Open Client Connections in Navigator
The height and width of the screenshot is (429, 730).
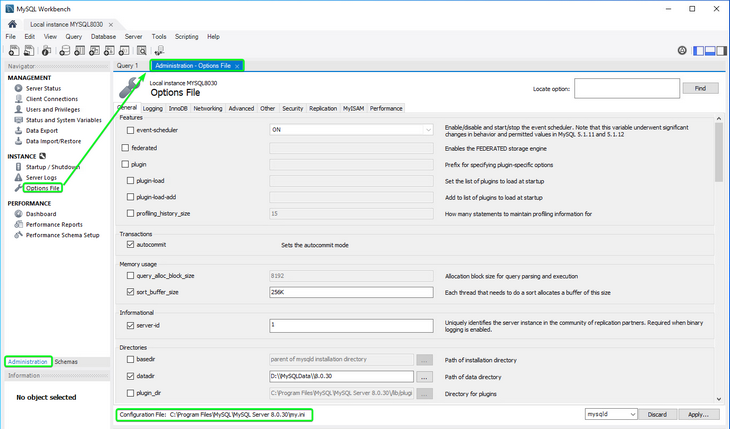pos(52,99)
